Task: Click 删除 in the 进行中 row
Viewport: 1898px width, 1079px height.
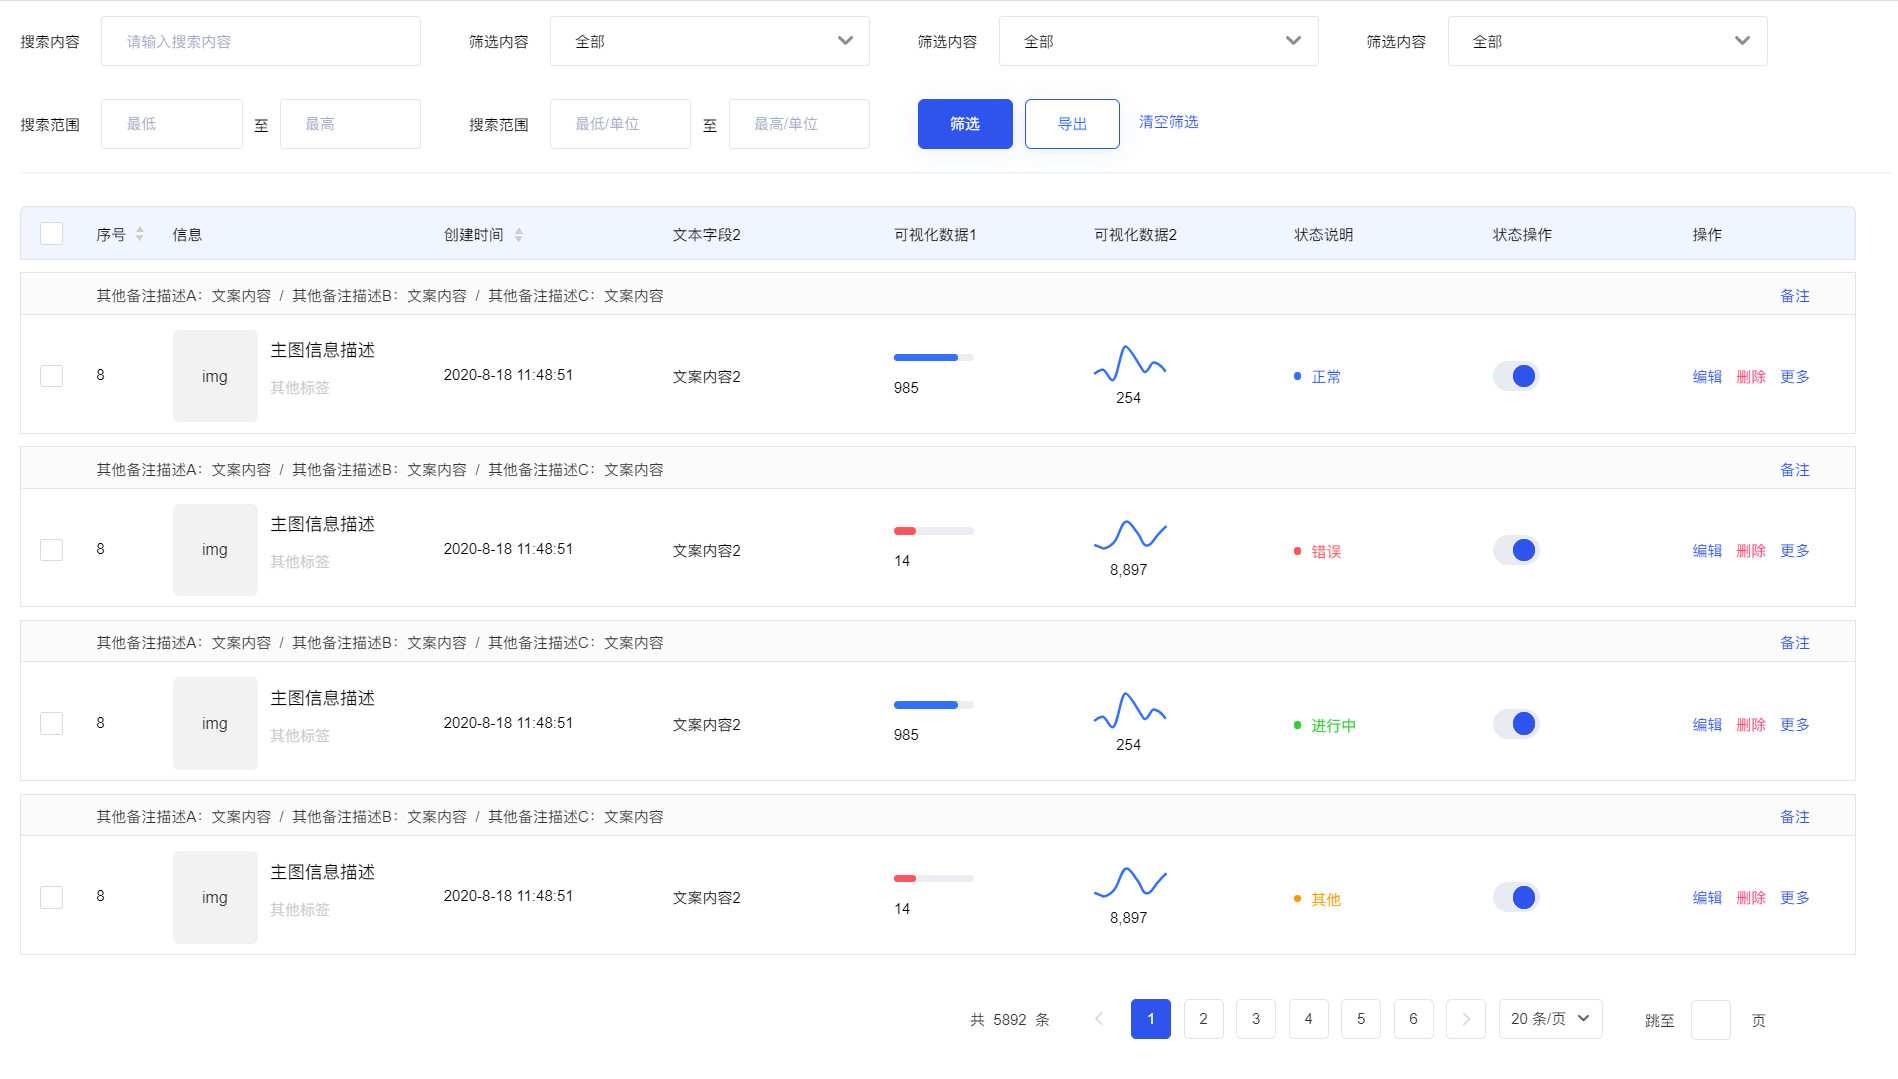Action: pyautogui.click(x=1751, y=725)
